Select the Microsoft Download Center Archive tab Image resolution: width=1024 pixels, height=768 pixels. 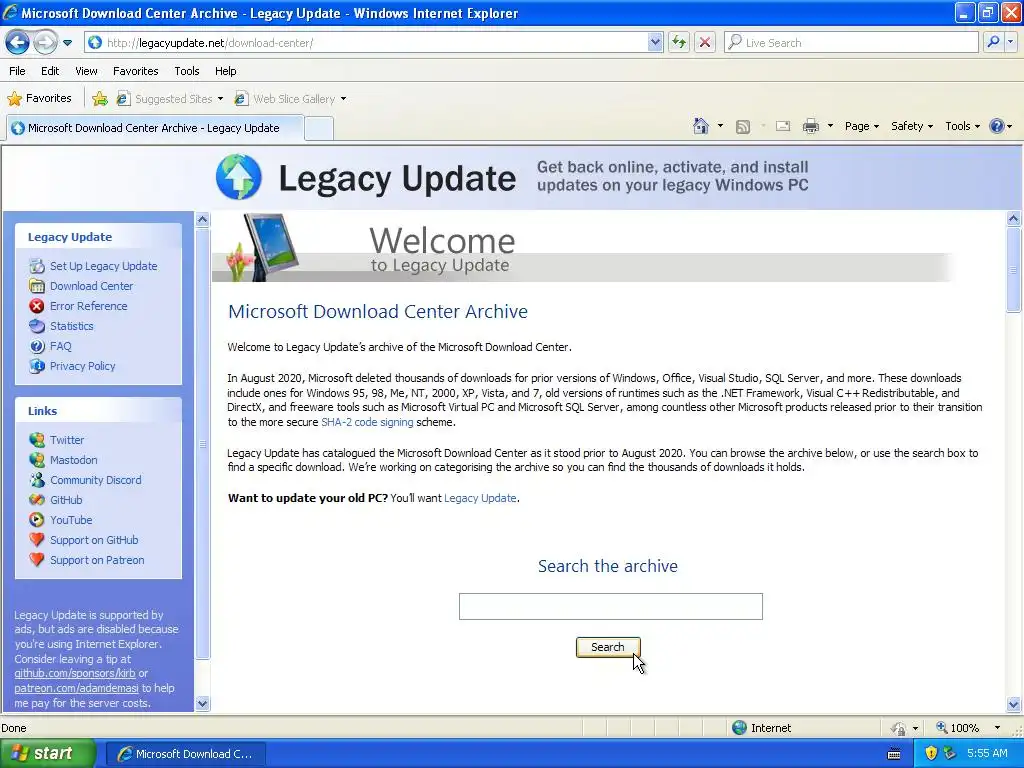[155, 128]
